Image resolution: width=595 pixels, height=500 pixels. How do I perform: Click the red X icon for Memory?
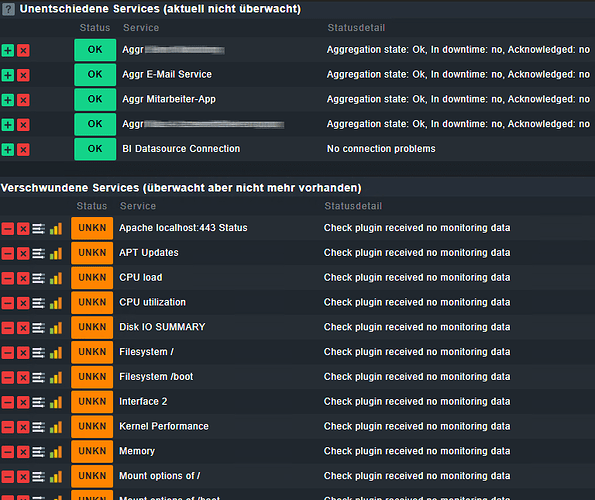point(23,452)
